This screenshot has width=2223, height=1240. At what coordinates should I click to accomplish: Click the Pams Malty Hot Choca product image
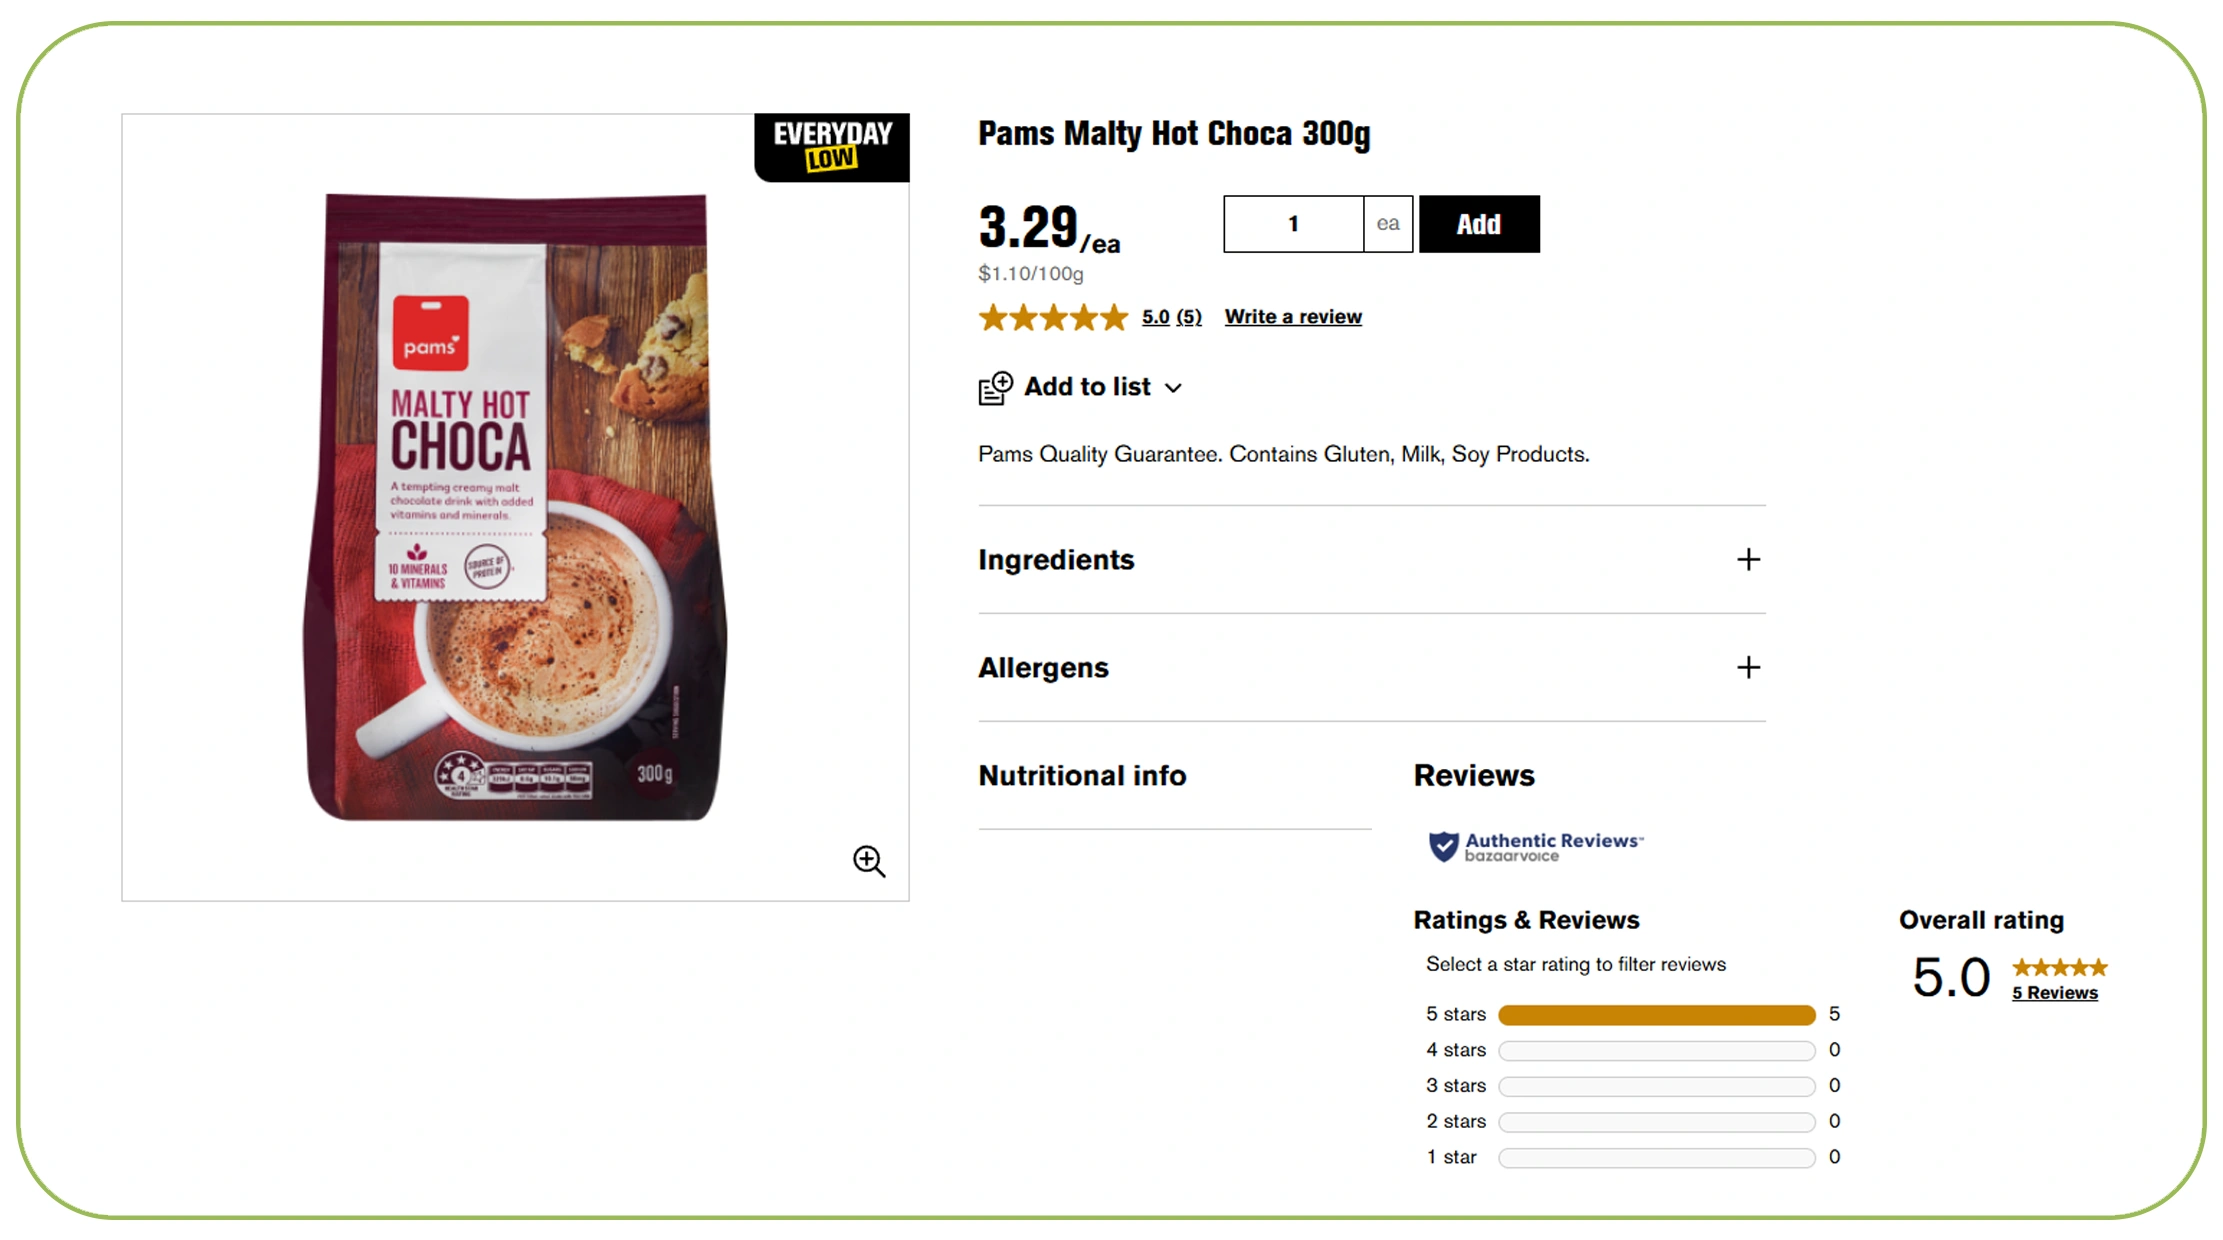(x=515, y=507)
